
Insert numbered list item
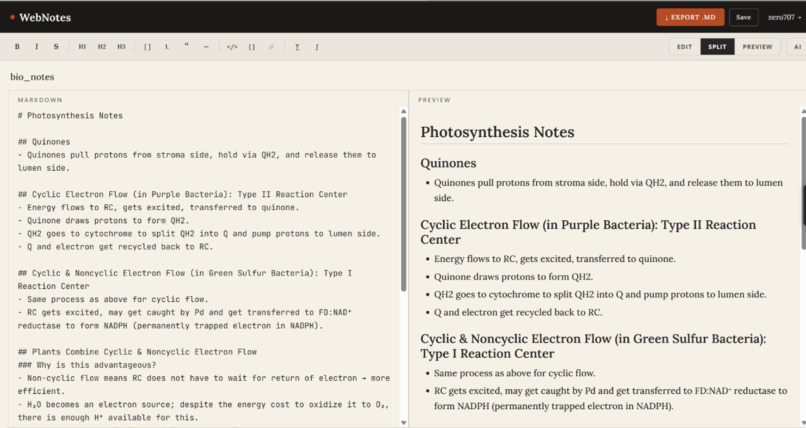click(x=167, y=47)
